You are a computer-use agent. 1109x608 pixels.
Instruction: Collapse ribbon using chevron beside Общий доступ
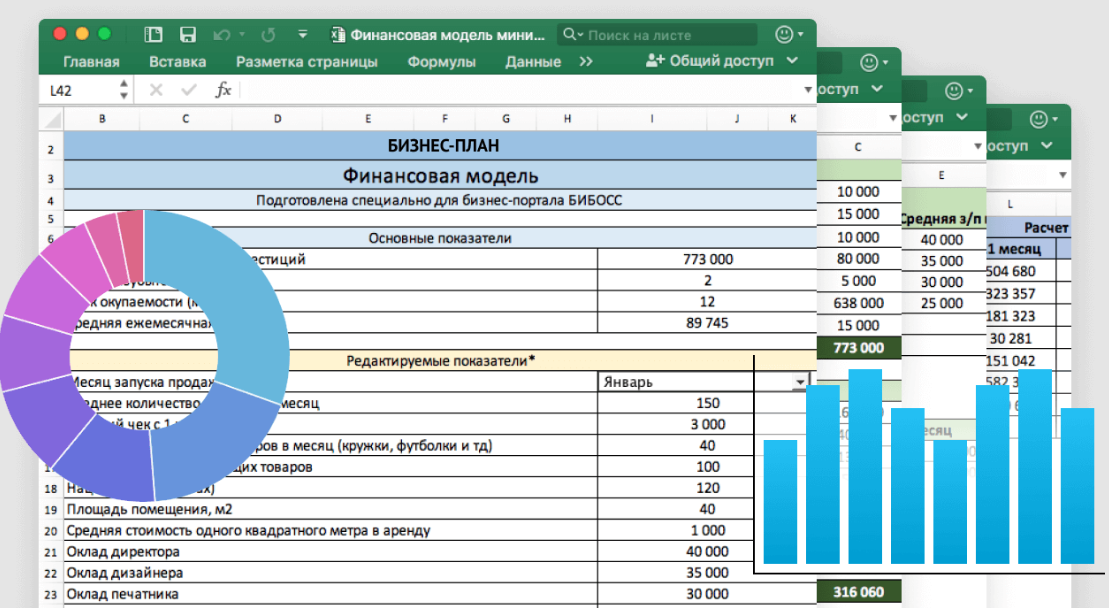(x=793, y=61)
